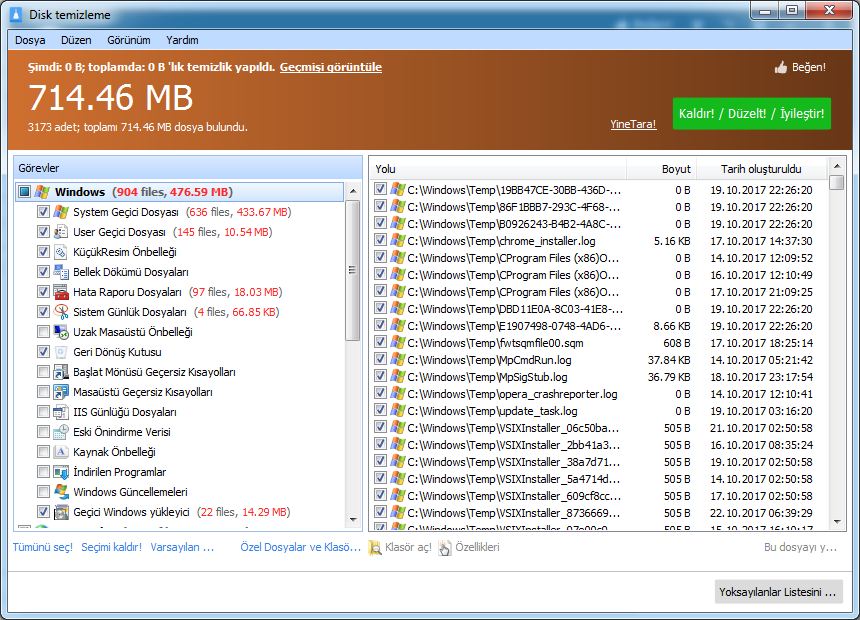Click the file icon for MpCmdRun.log
The height and width of the screenshot is (620, 860).
[x=398, y=359]
